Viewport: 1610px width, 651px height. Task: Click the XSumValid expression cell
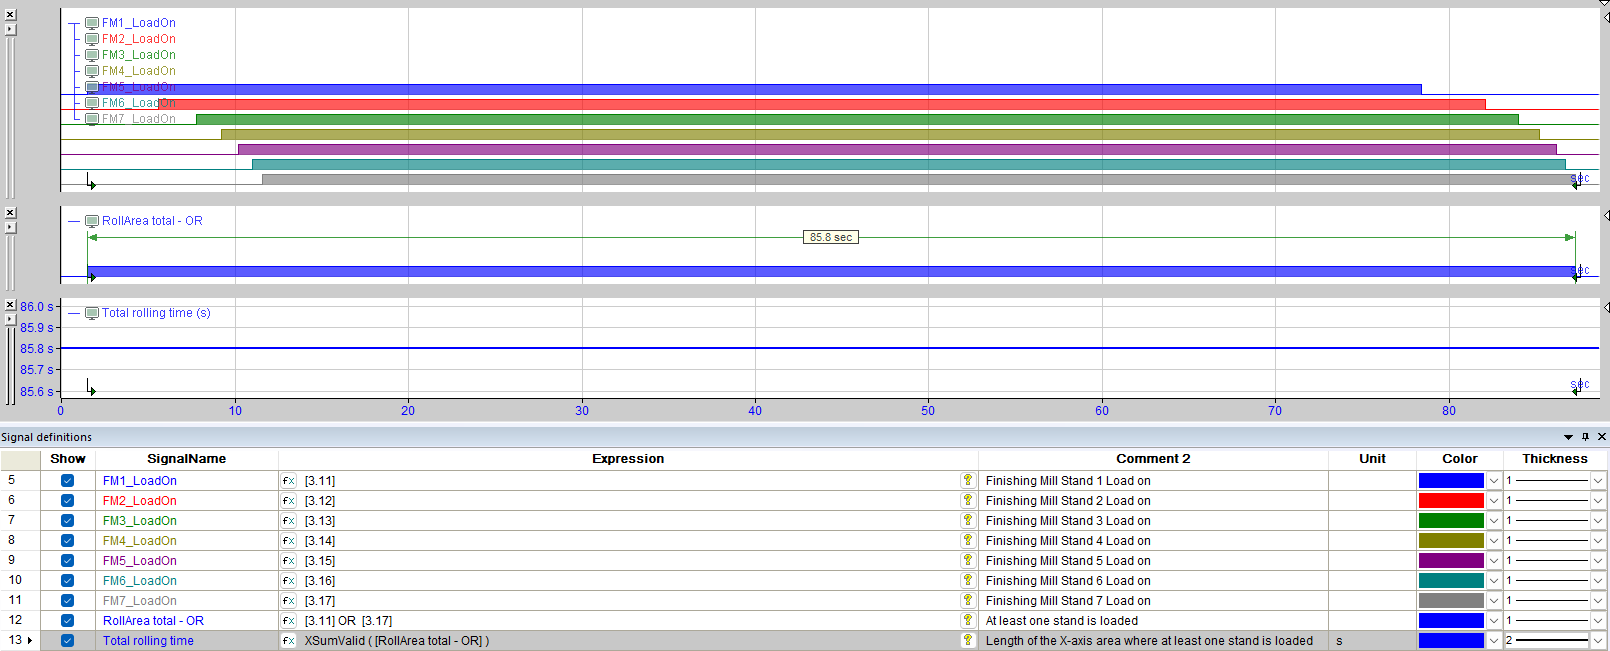pos(628,641)
